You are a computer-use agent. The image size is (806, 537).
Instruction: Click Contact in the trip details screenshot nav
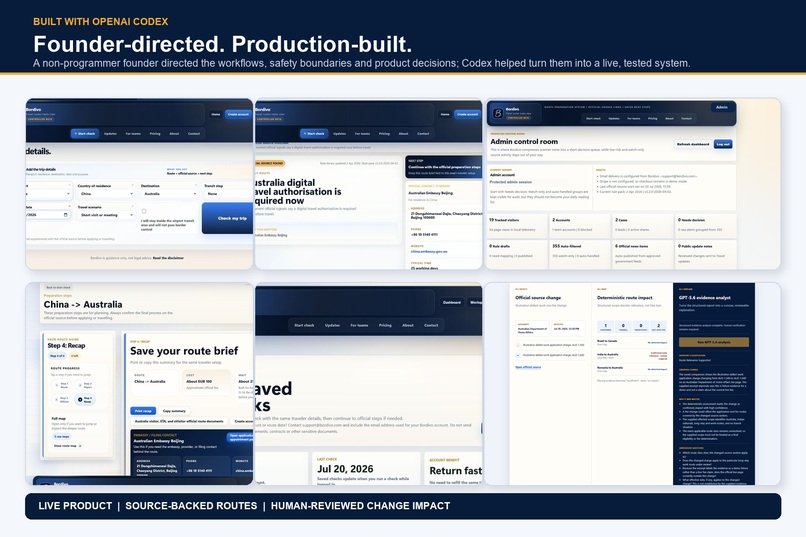click(x=194, y=134)
